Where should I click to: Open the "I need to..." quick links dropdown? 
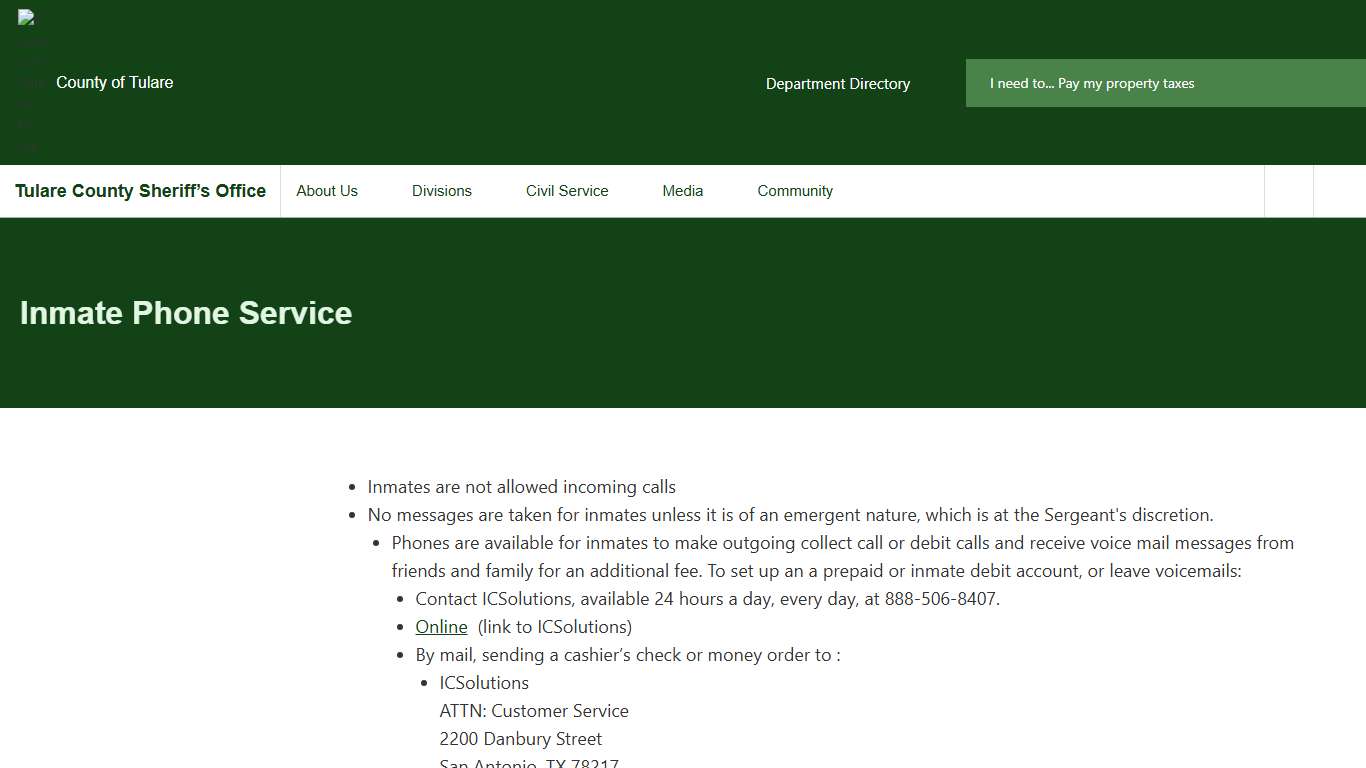[x=1090, y=83]
